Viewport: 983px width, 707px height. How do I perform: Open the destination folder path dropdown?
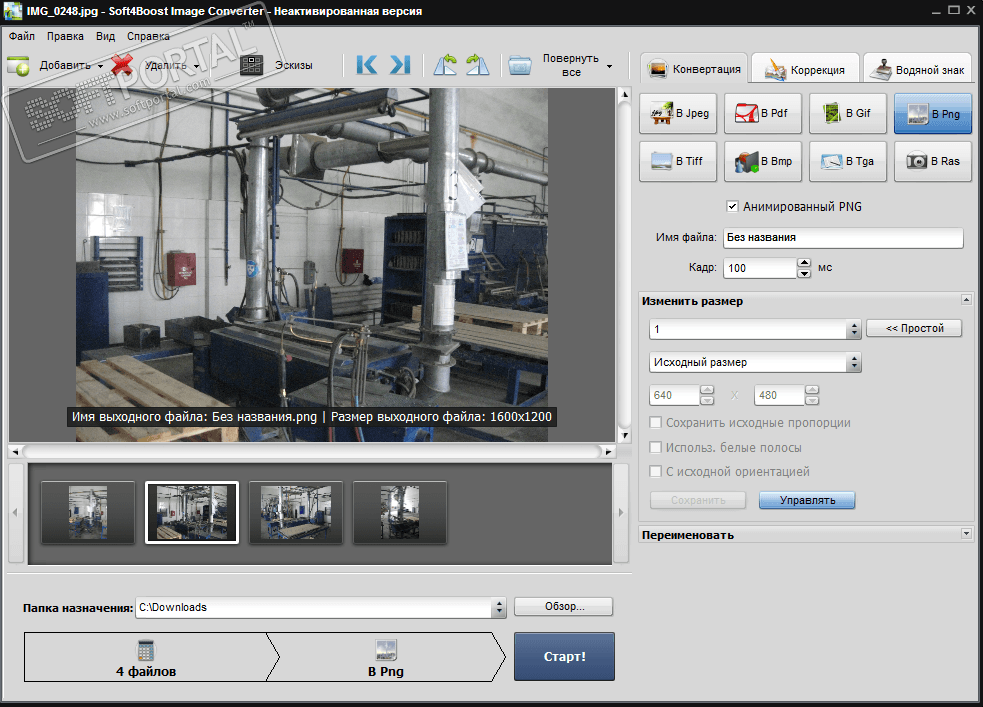click(499, 607)
